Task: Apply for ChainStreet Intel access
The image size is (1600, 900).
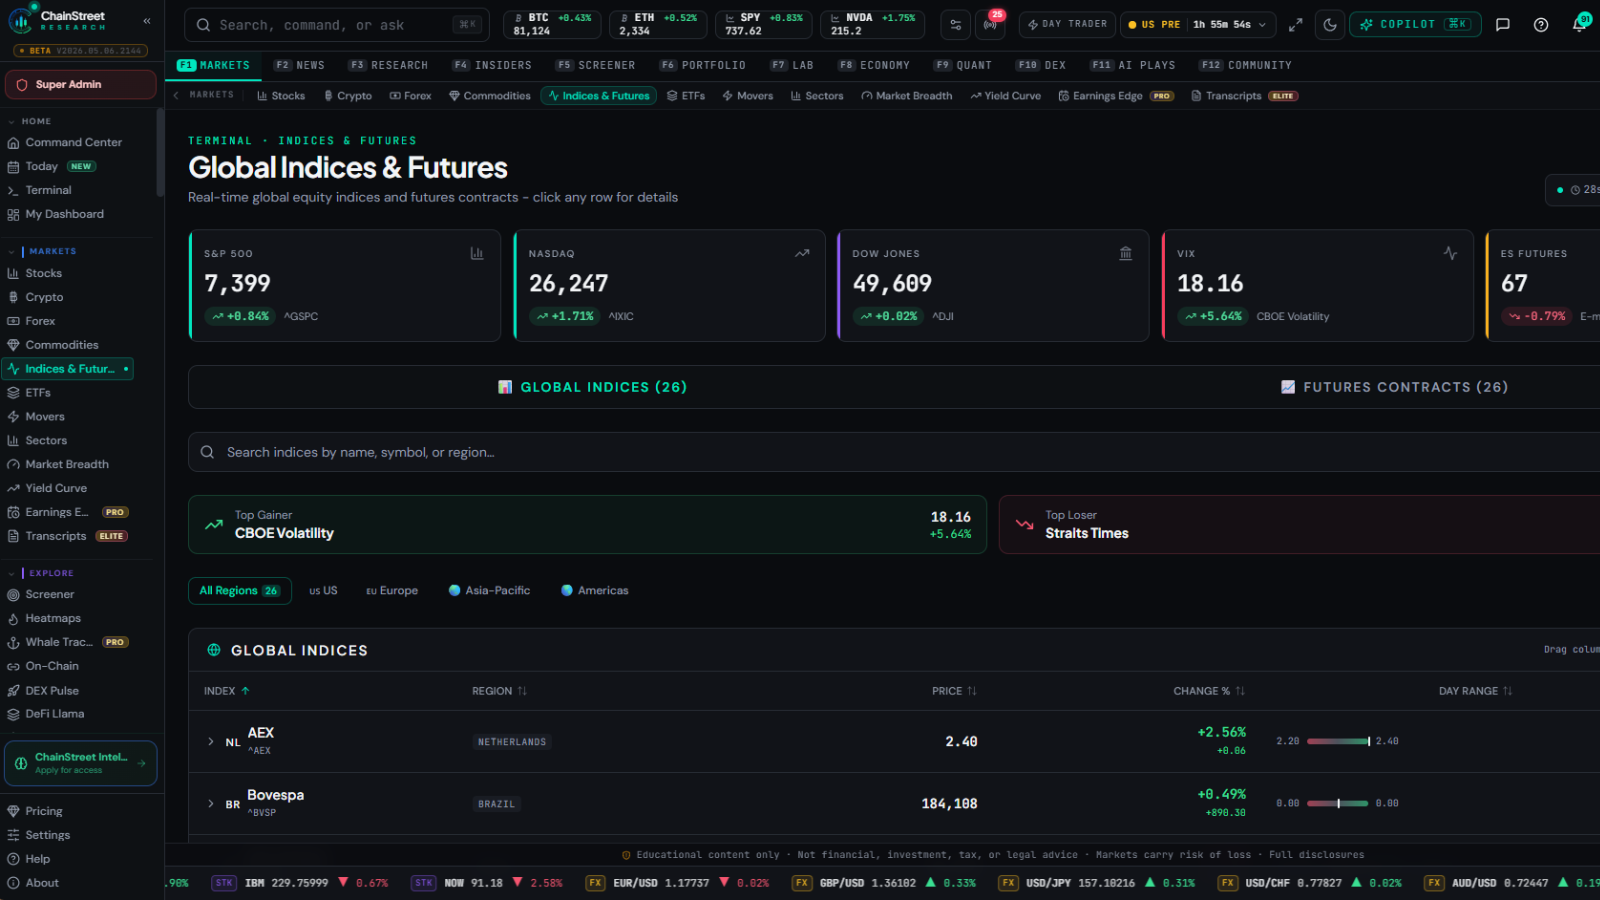Action: (81, 764)
